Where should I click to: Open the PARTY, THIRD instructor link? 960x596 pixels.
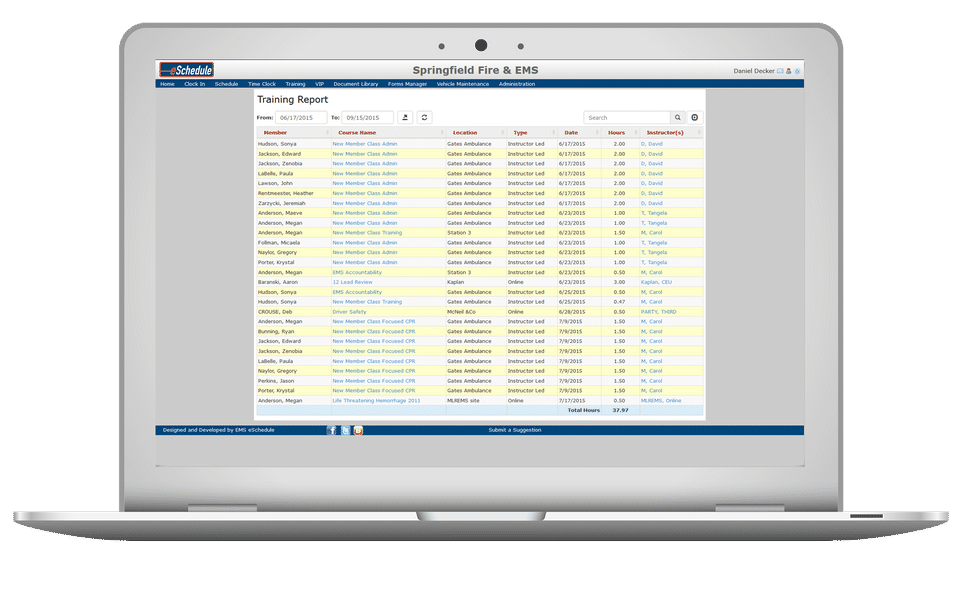point(659,312)
